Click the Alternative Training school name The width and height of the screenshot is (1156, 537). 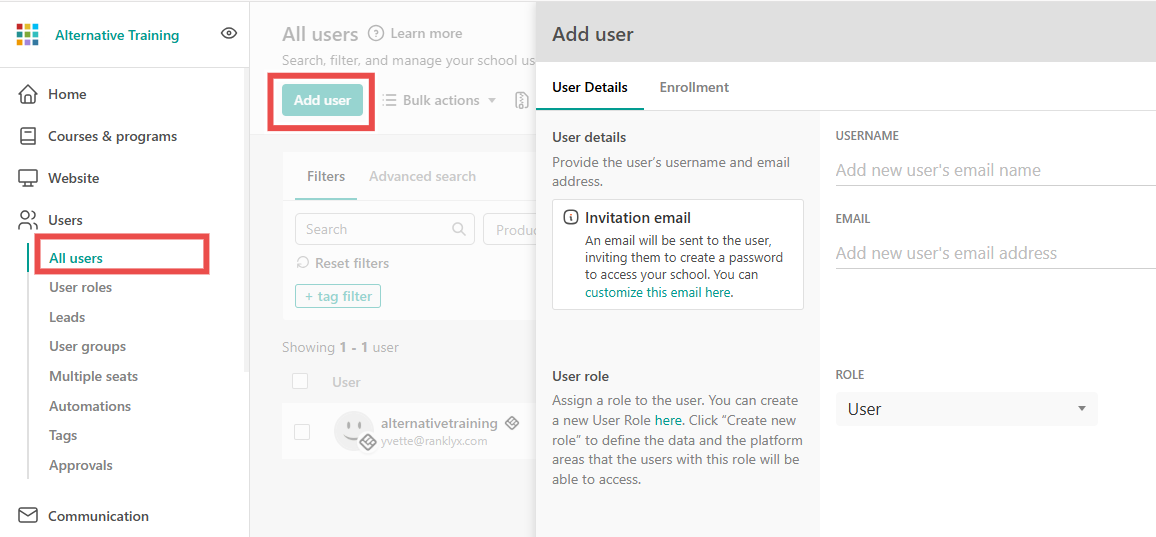point(116,35)
